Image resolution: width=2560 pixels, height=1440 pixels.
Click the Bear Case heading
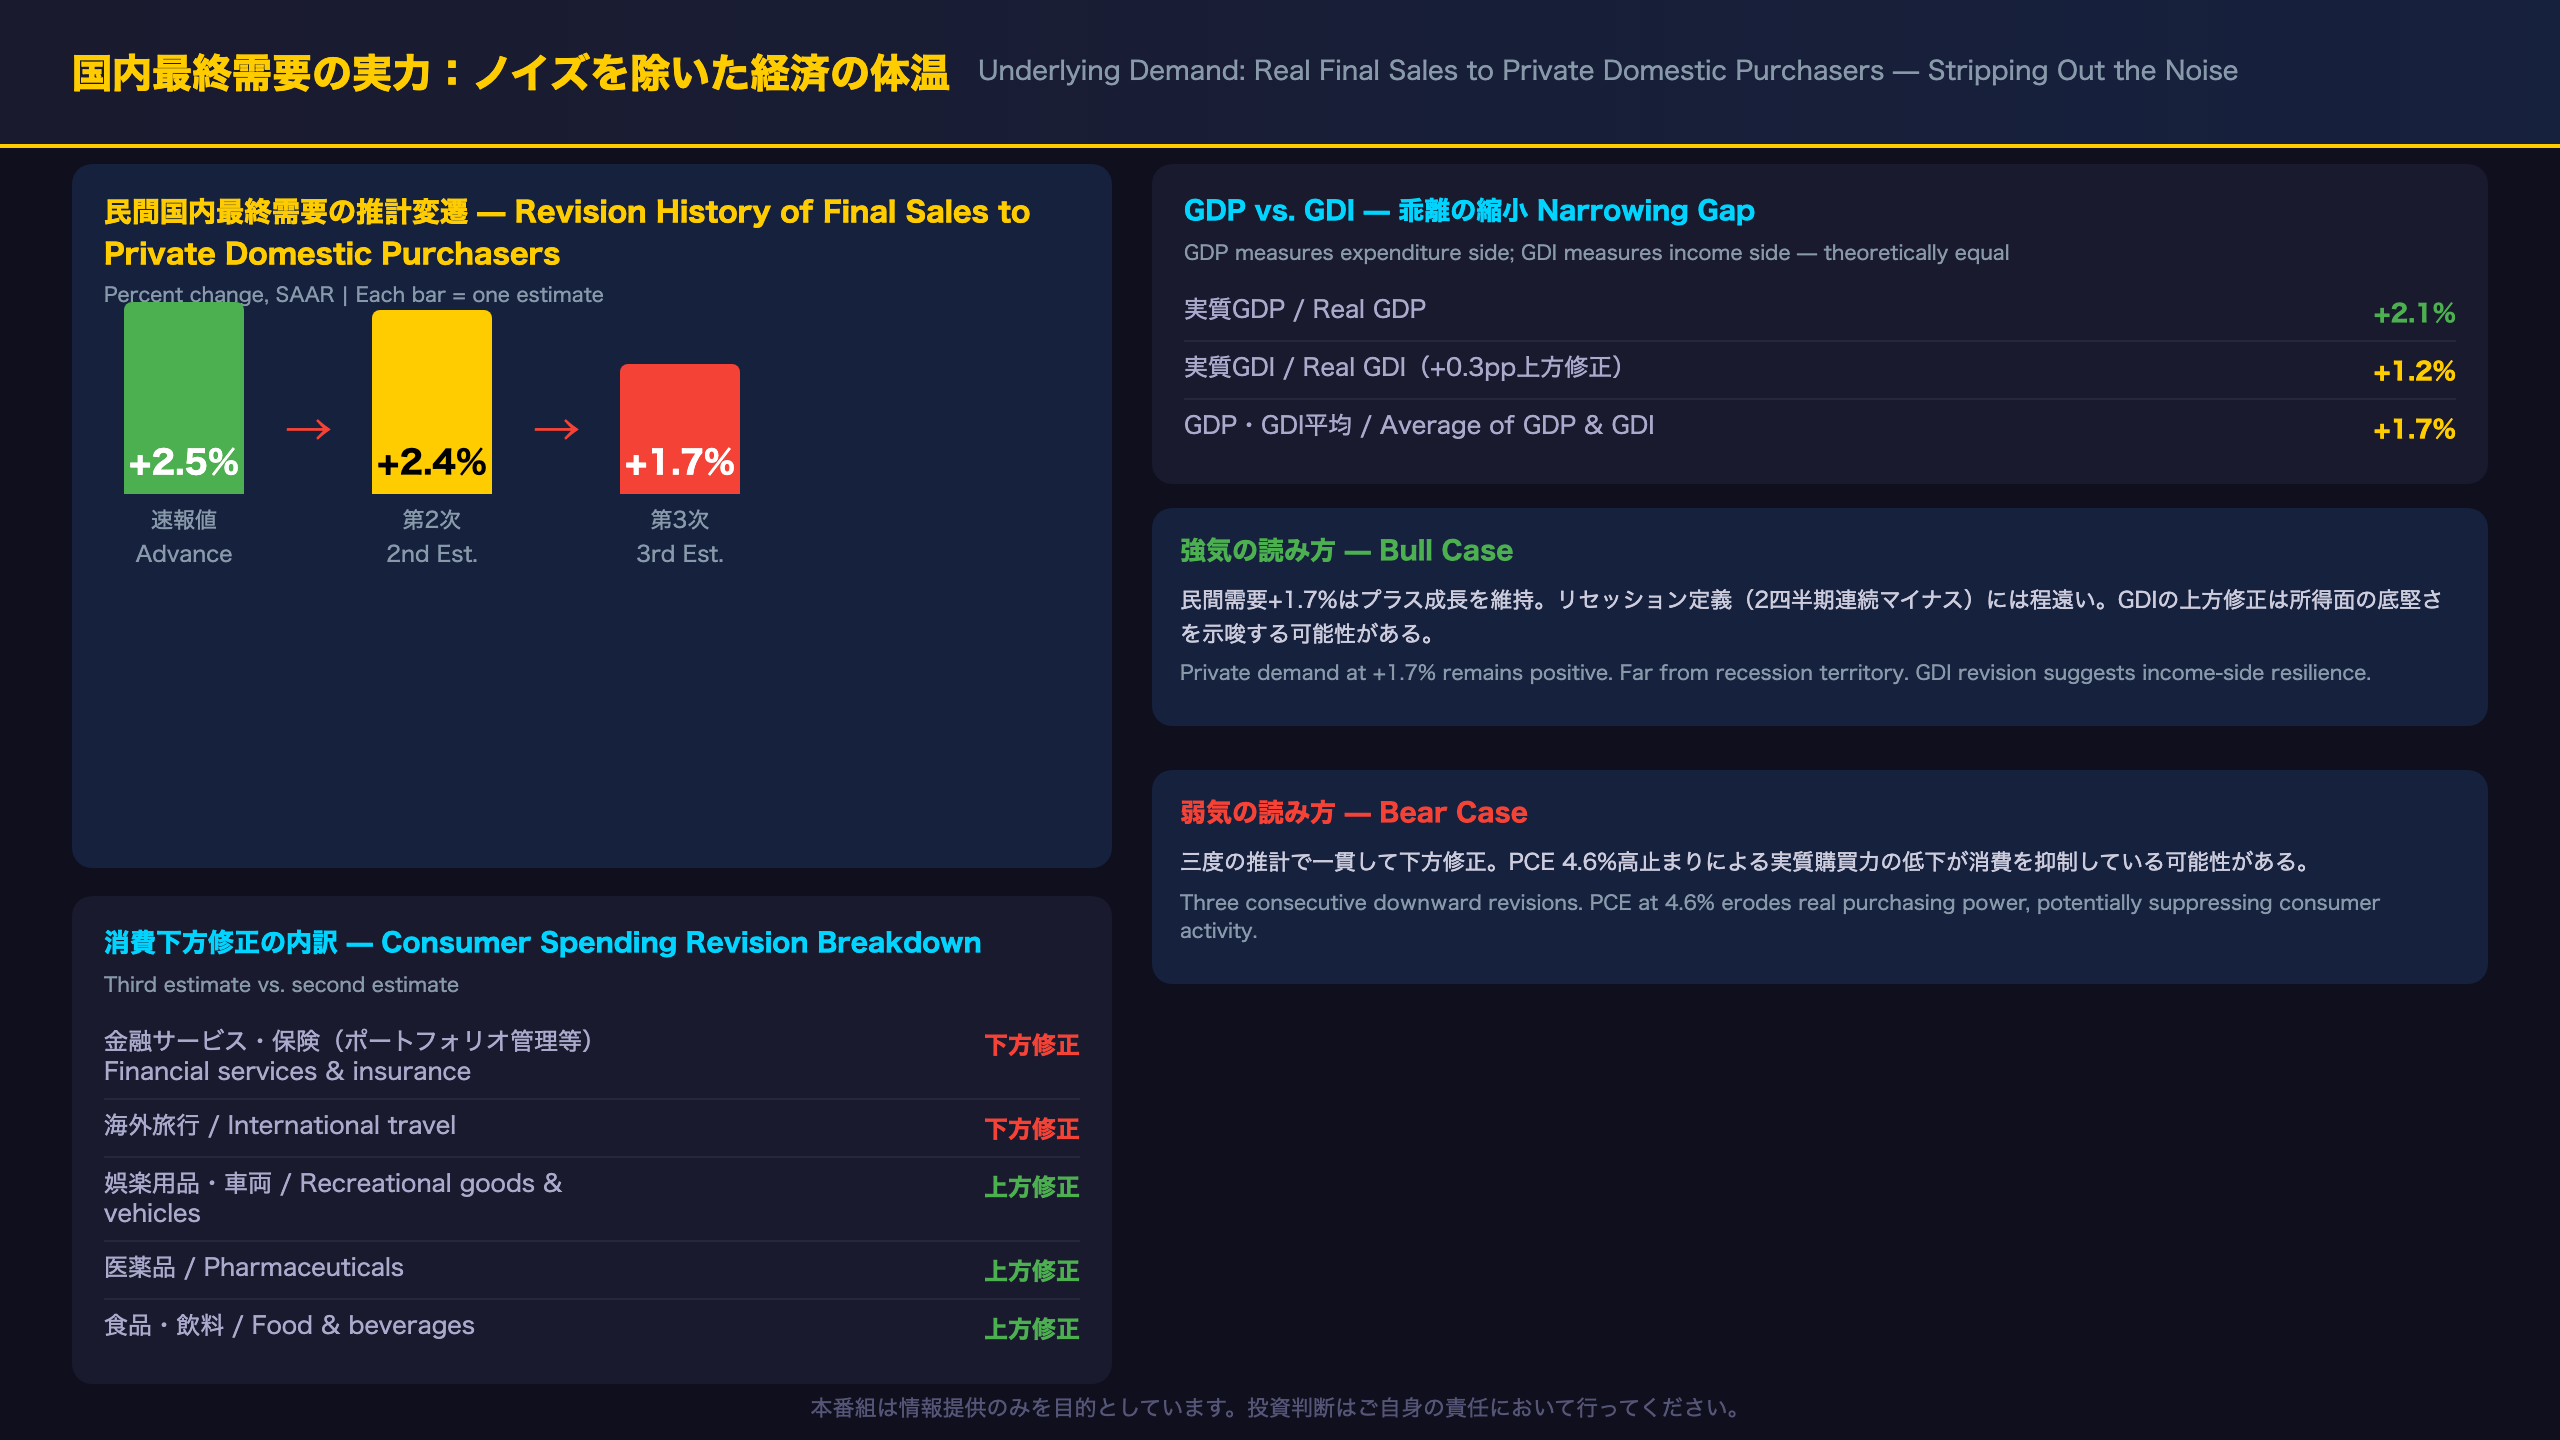pos(1353,812)
